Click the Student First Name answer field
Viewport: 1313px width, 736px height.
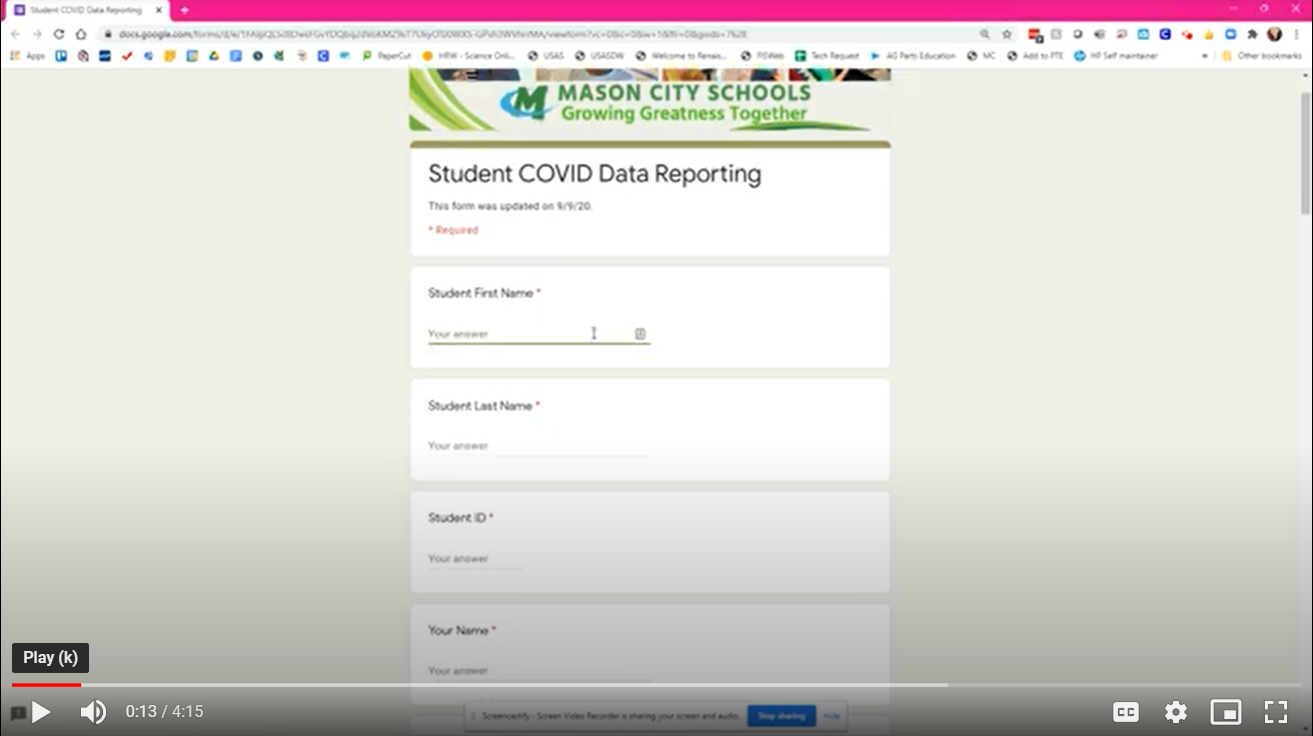coord(539,334)
